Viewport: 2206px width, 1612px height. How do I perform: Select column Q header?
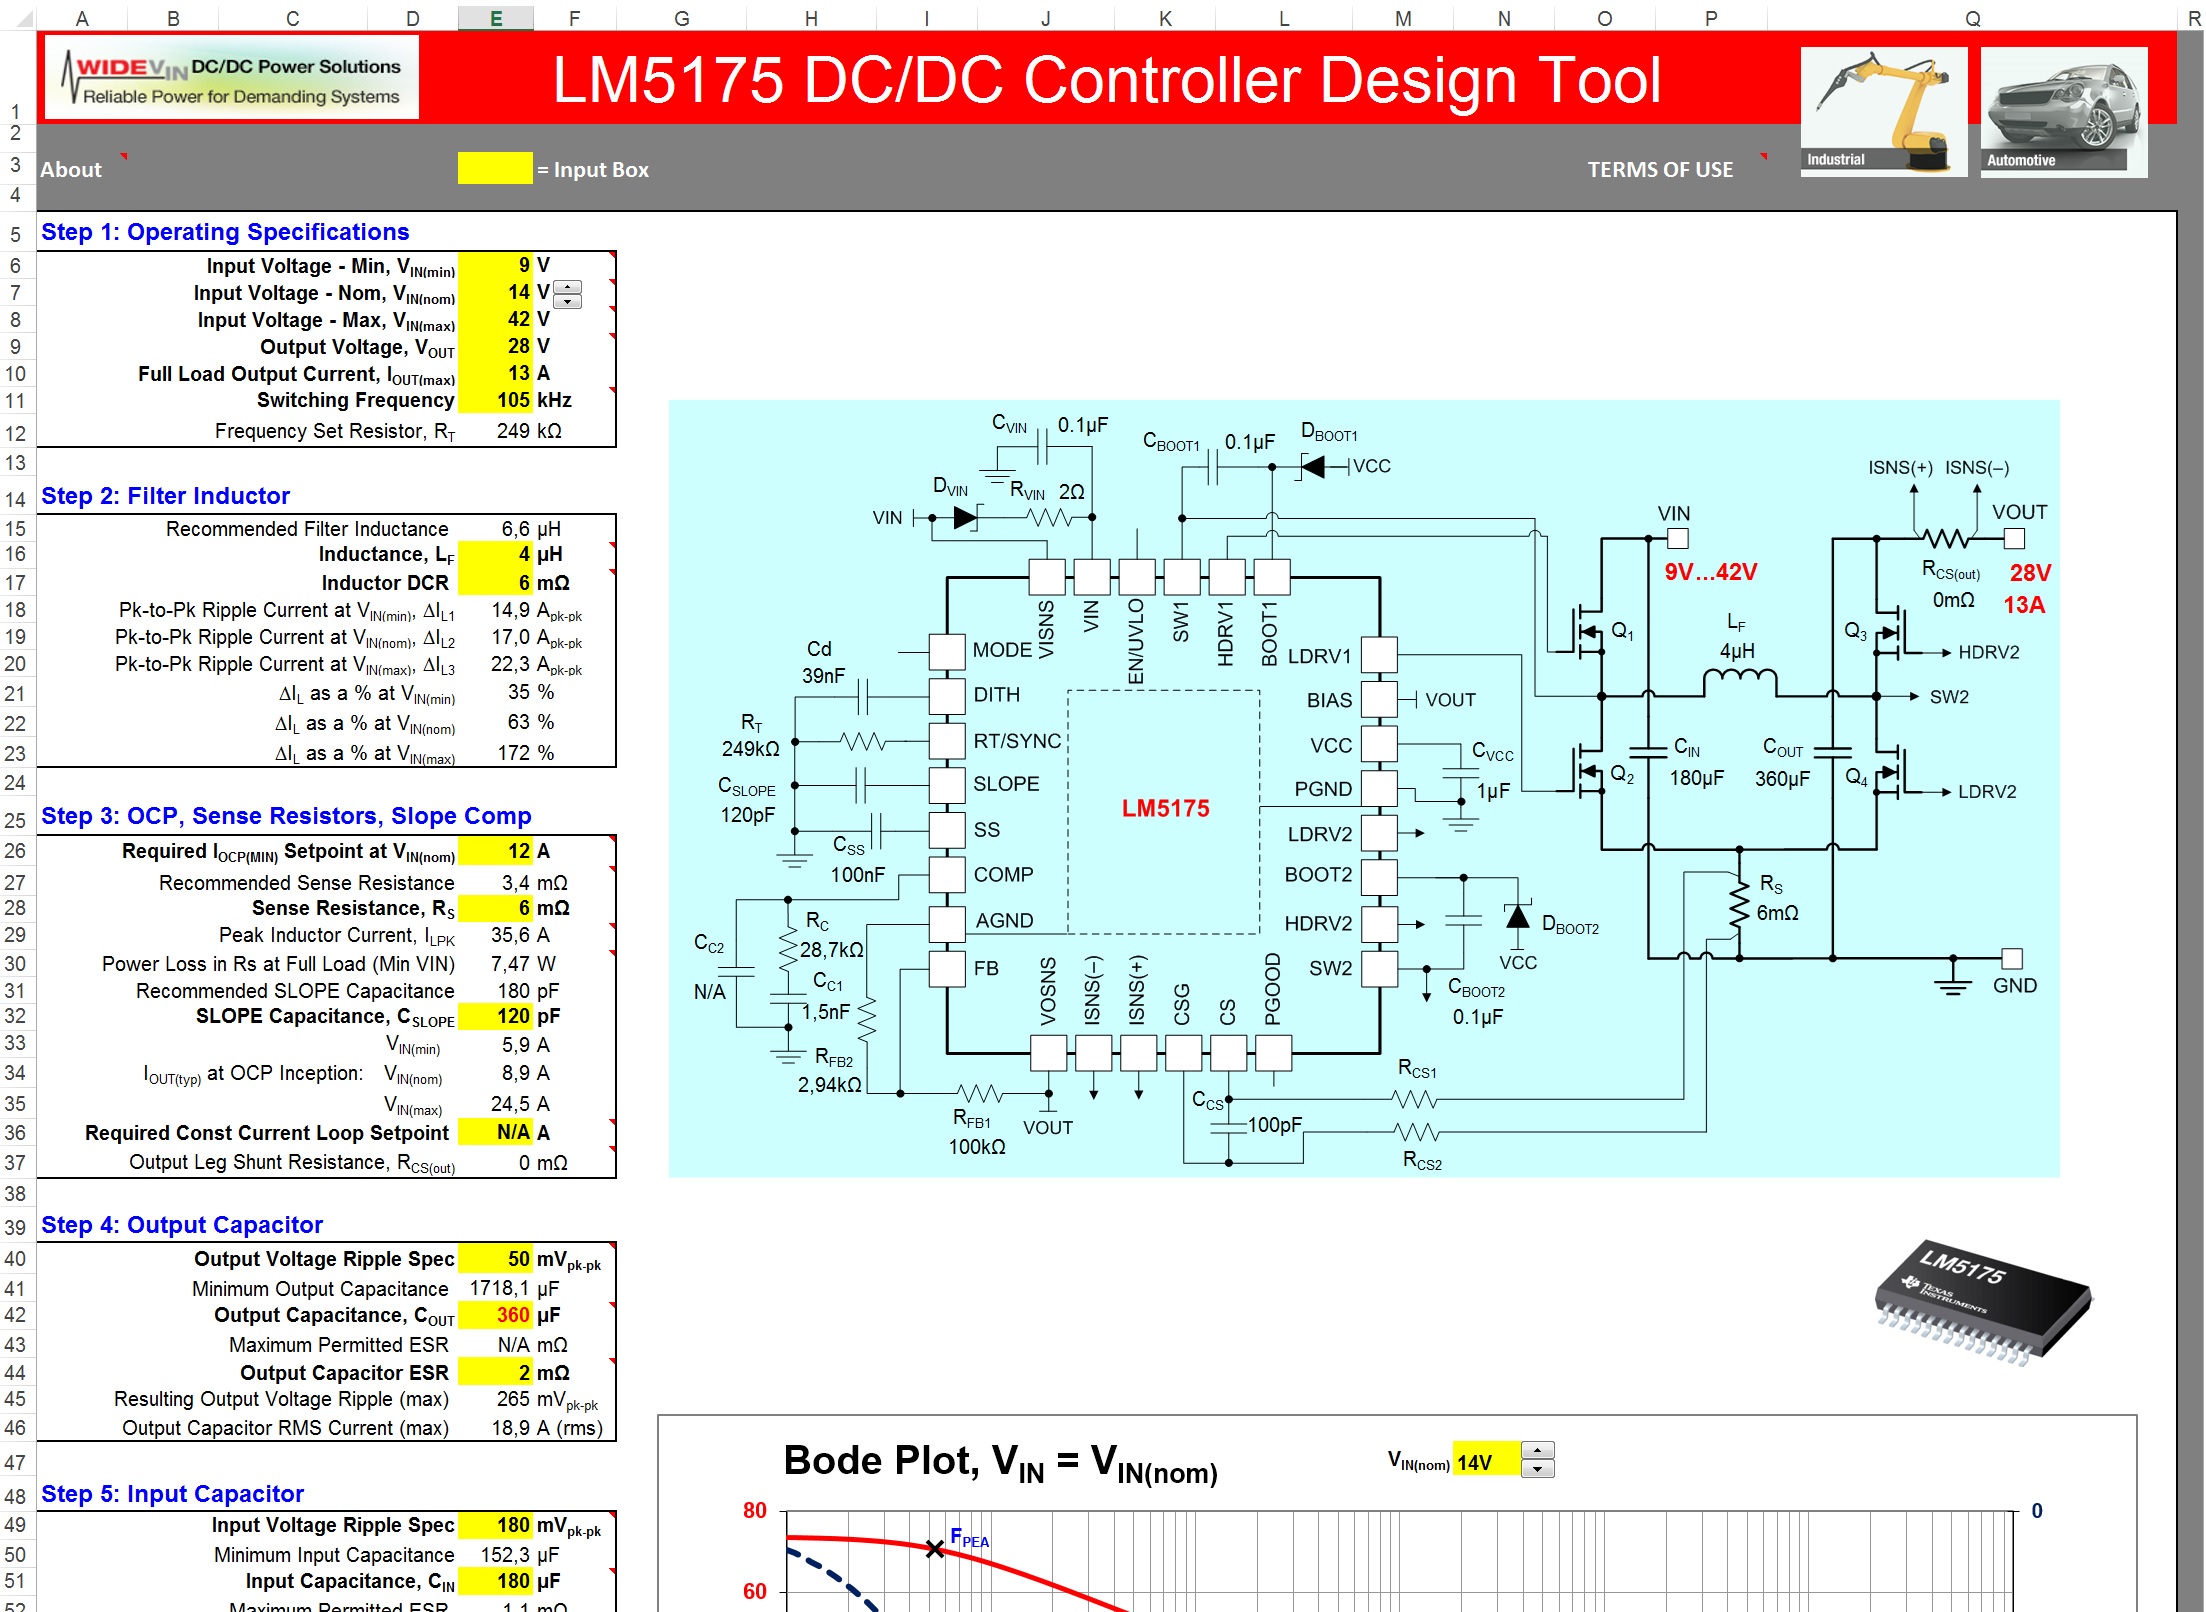click(x=1972, y=18)
